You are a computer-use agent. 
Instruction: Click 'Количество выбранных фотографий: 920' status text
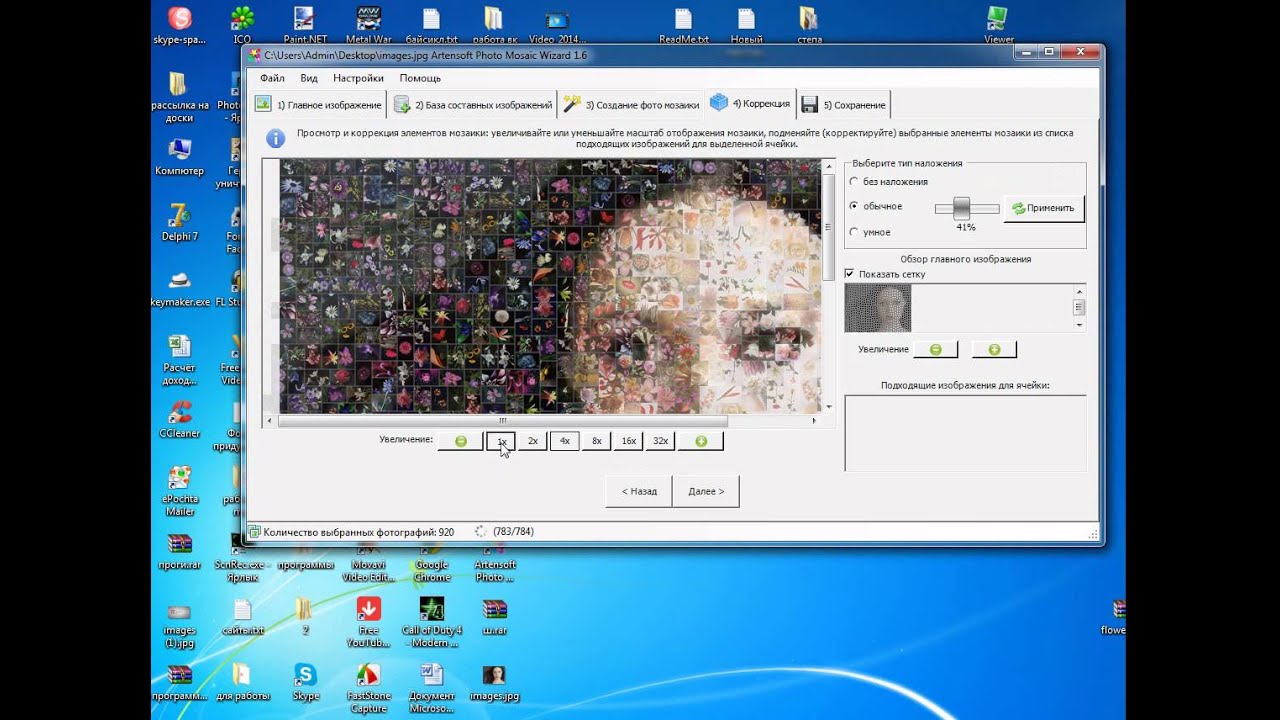pyautogui.click(x=358, y=532)
